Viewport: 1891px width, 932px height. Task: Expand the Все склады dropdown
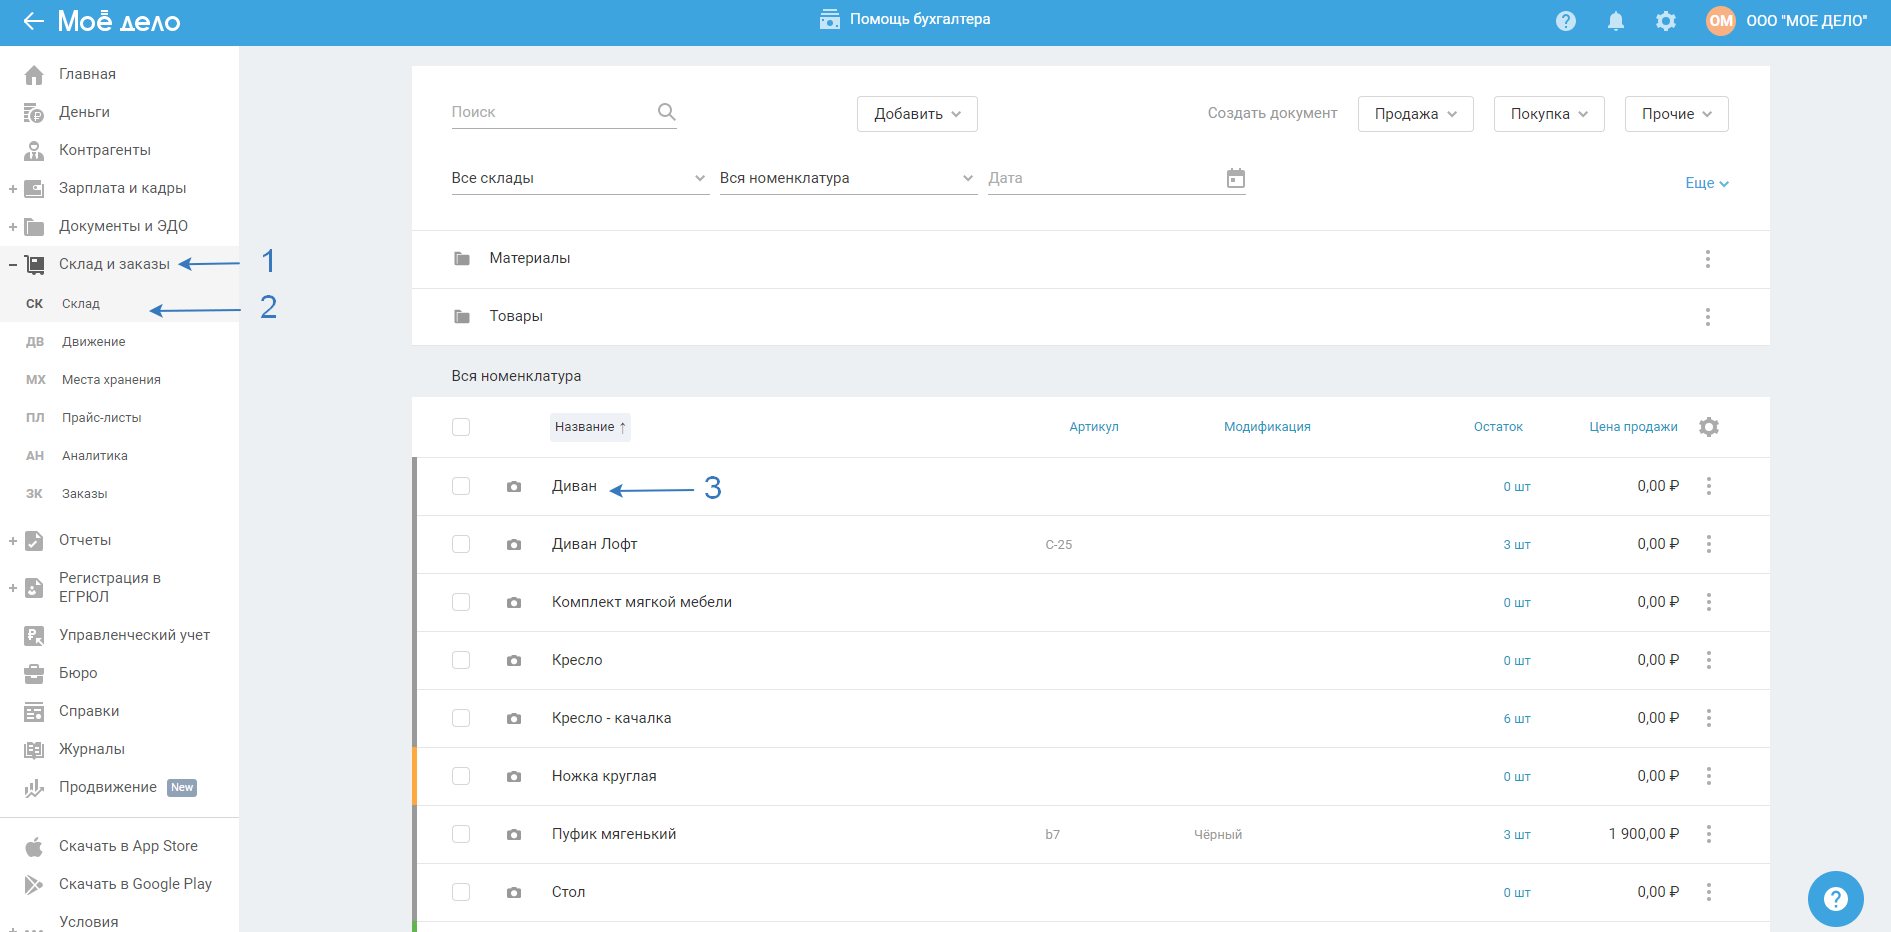tap(579, 178)
